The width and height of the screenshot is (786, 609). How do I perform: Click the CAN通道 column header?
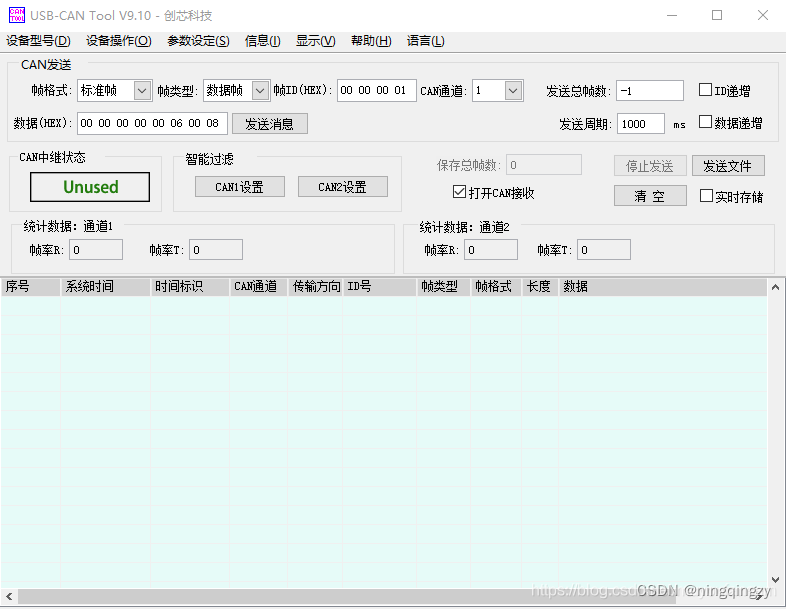coord(259,287)
